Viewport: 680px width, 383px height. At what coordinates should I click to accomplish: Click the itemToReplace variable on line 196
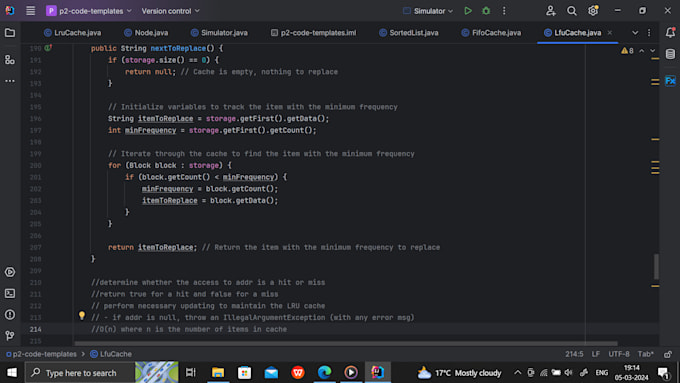coord(166,118)
